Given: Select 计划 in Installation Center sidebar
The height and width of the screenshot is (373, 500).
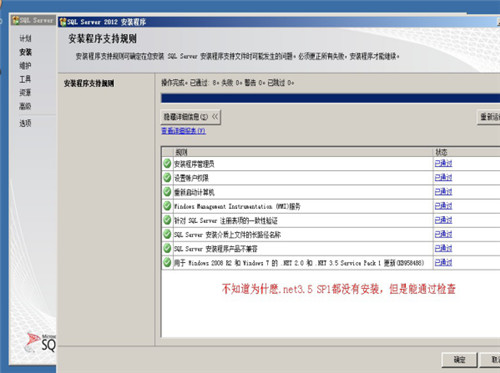Looking at the screenshot, I should (25, 38).
